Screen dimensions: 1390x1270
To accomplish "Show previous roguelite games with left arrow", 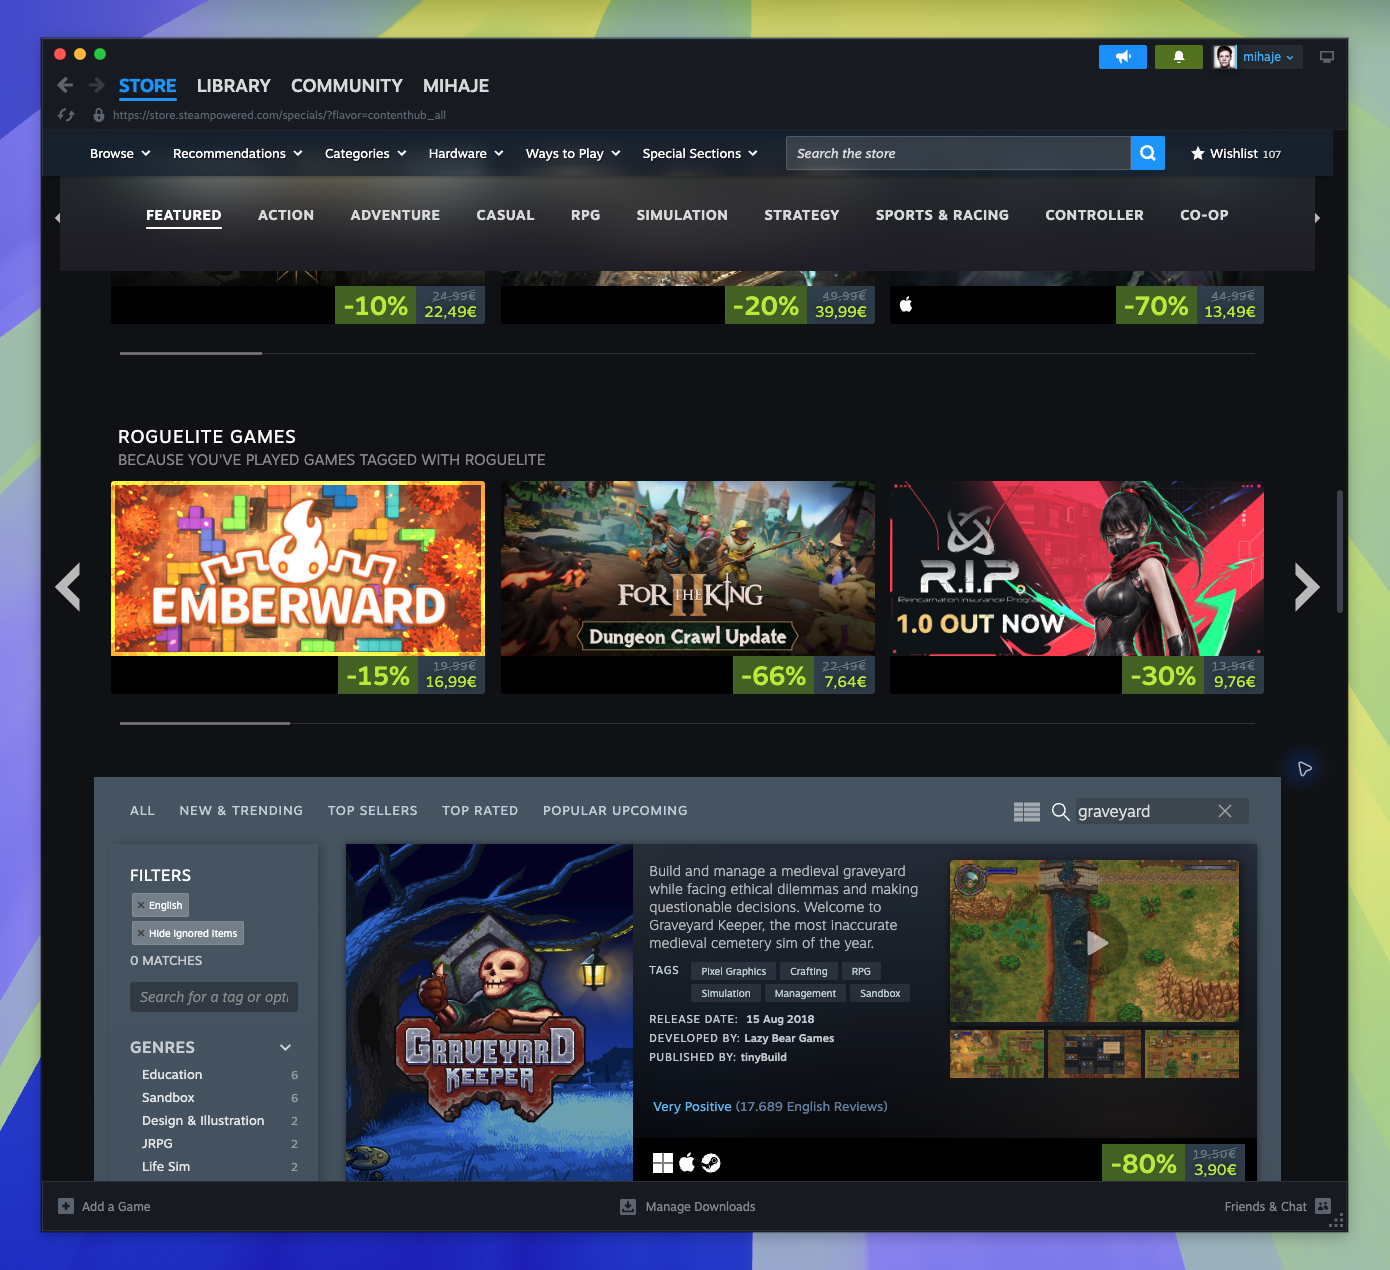I will click(x=68, y=587).
